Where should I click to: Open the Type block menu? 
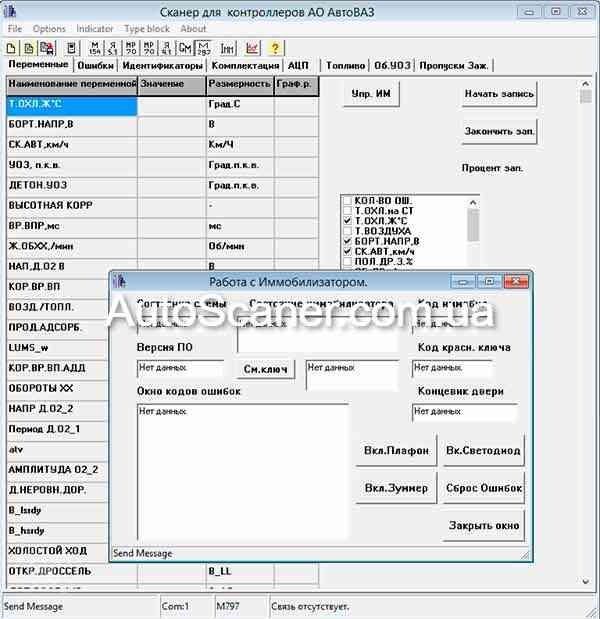146,29
